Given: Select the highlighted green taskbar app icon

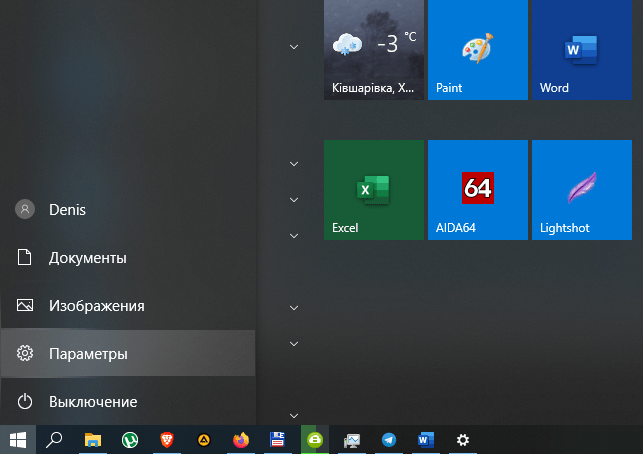Looking at the screenshot, I should pos(315,440).
